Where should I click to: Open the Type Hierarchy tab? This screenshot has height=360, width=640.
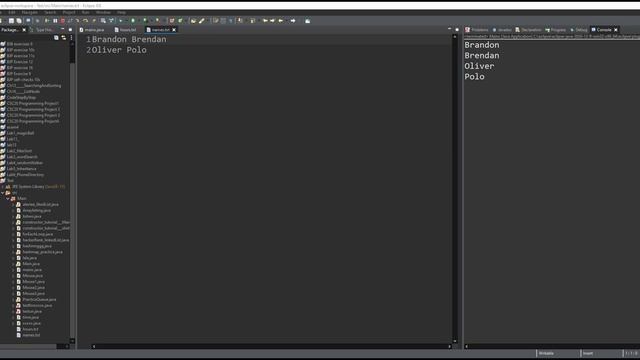click(42, 30)
